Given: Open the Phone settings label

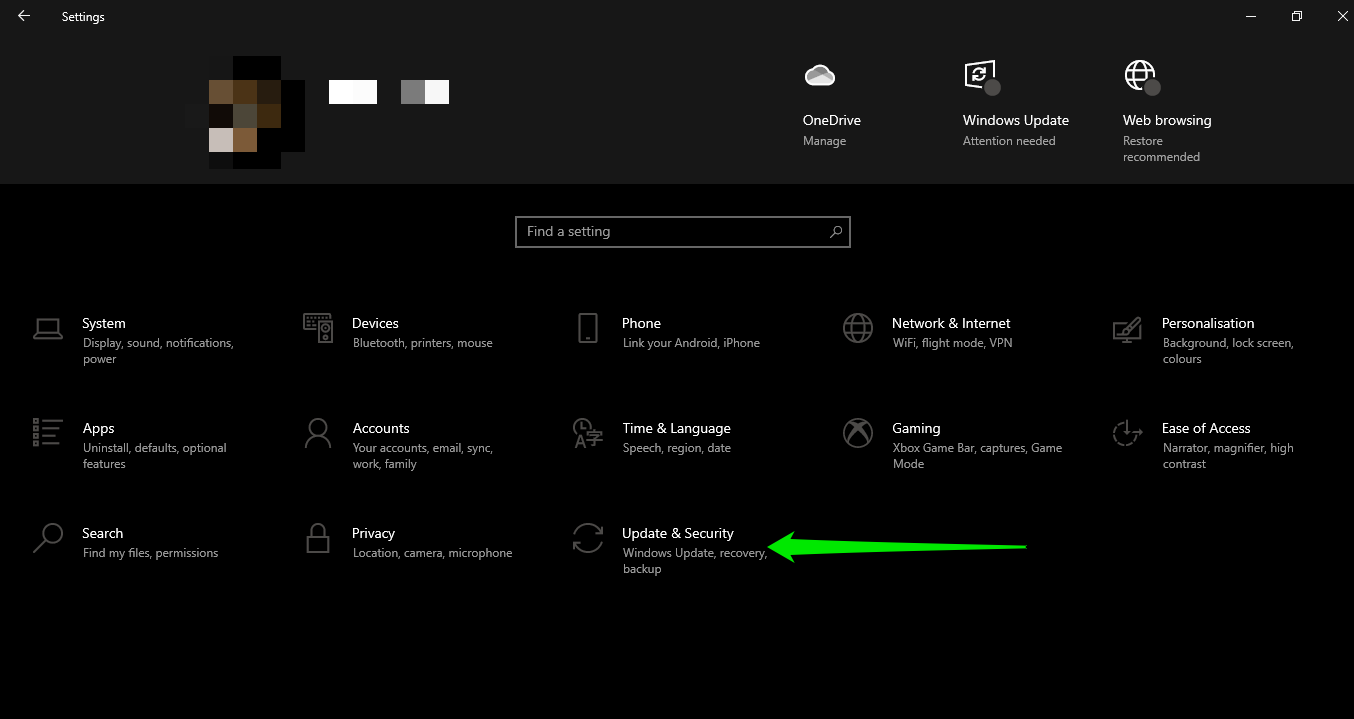Looking at the screenshot, I should (641, 323).
